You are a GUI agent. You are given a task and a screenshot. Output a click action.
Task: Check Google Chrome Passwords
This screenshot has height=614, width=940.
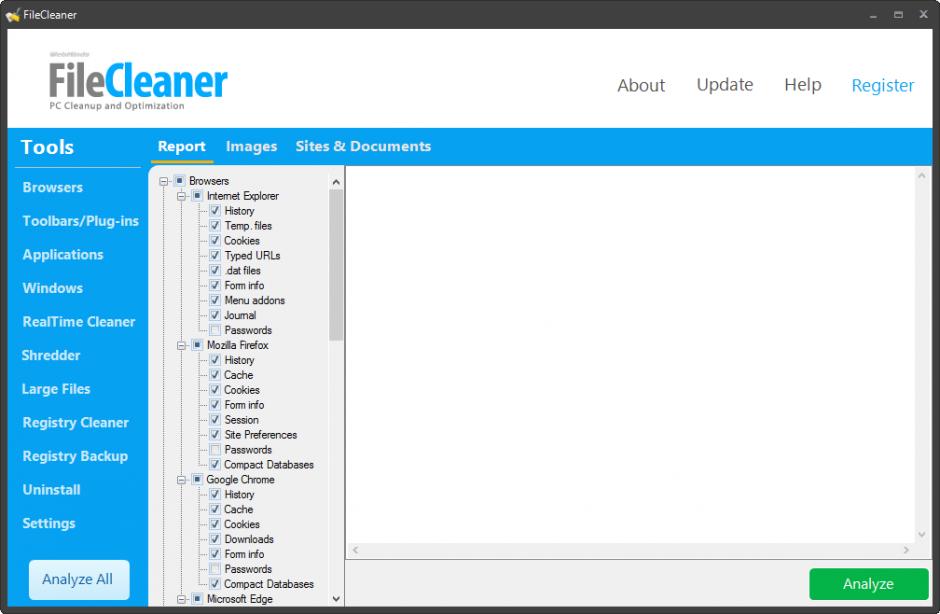pyautogui.click(x=215, y=569)
